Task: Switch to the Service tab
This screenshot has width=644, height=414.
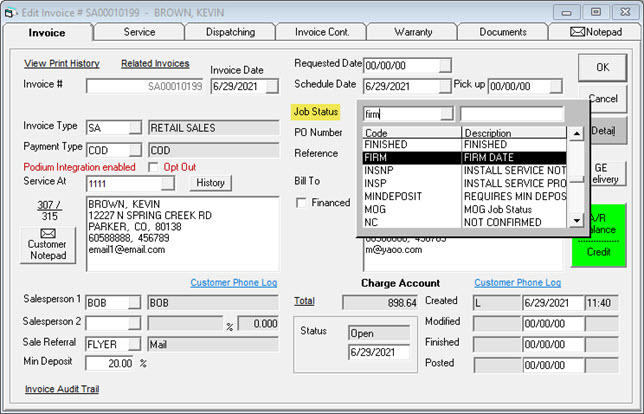Action: coord(139,32)
